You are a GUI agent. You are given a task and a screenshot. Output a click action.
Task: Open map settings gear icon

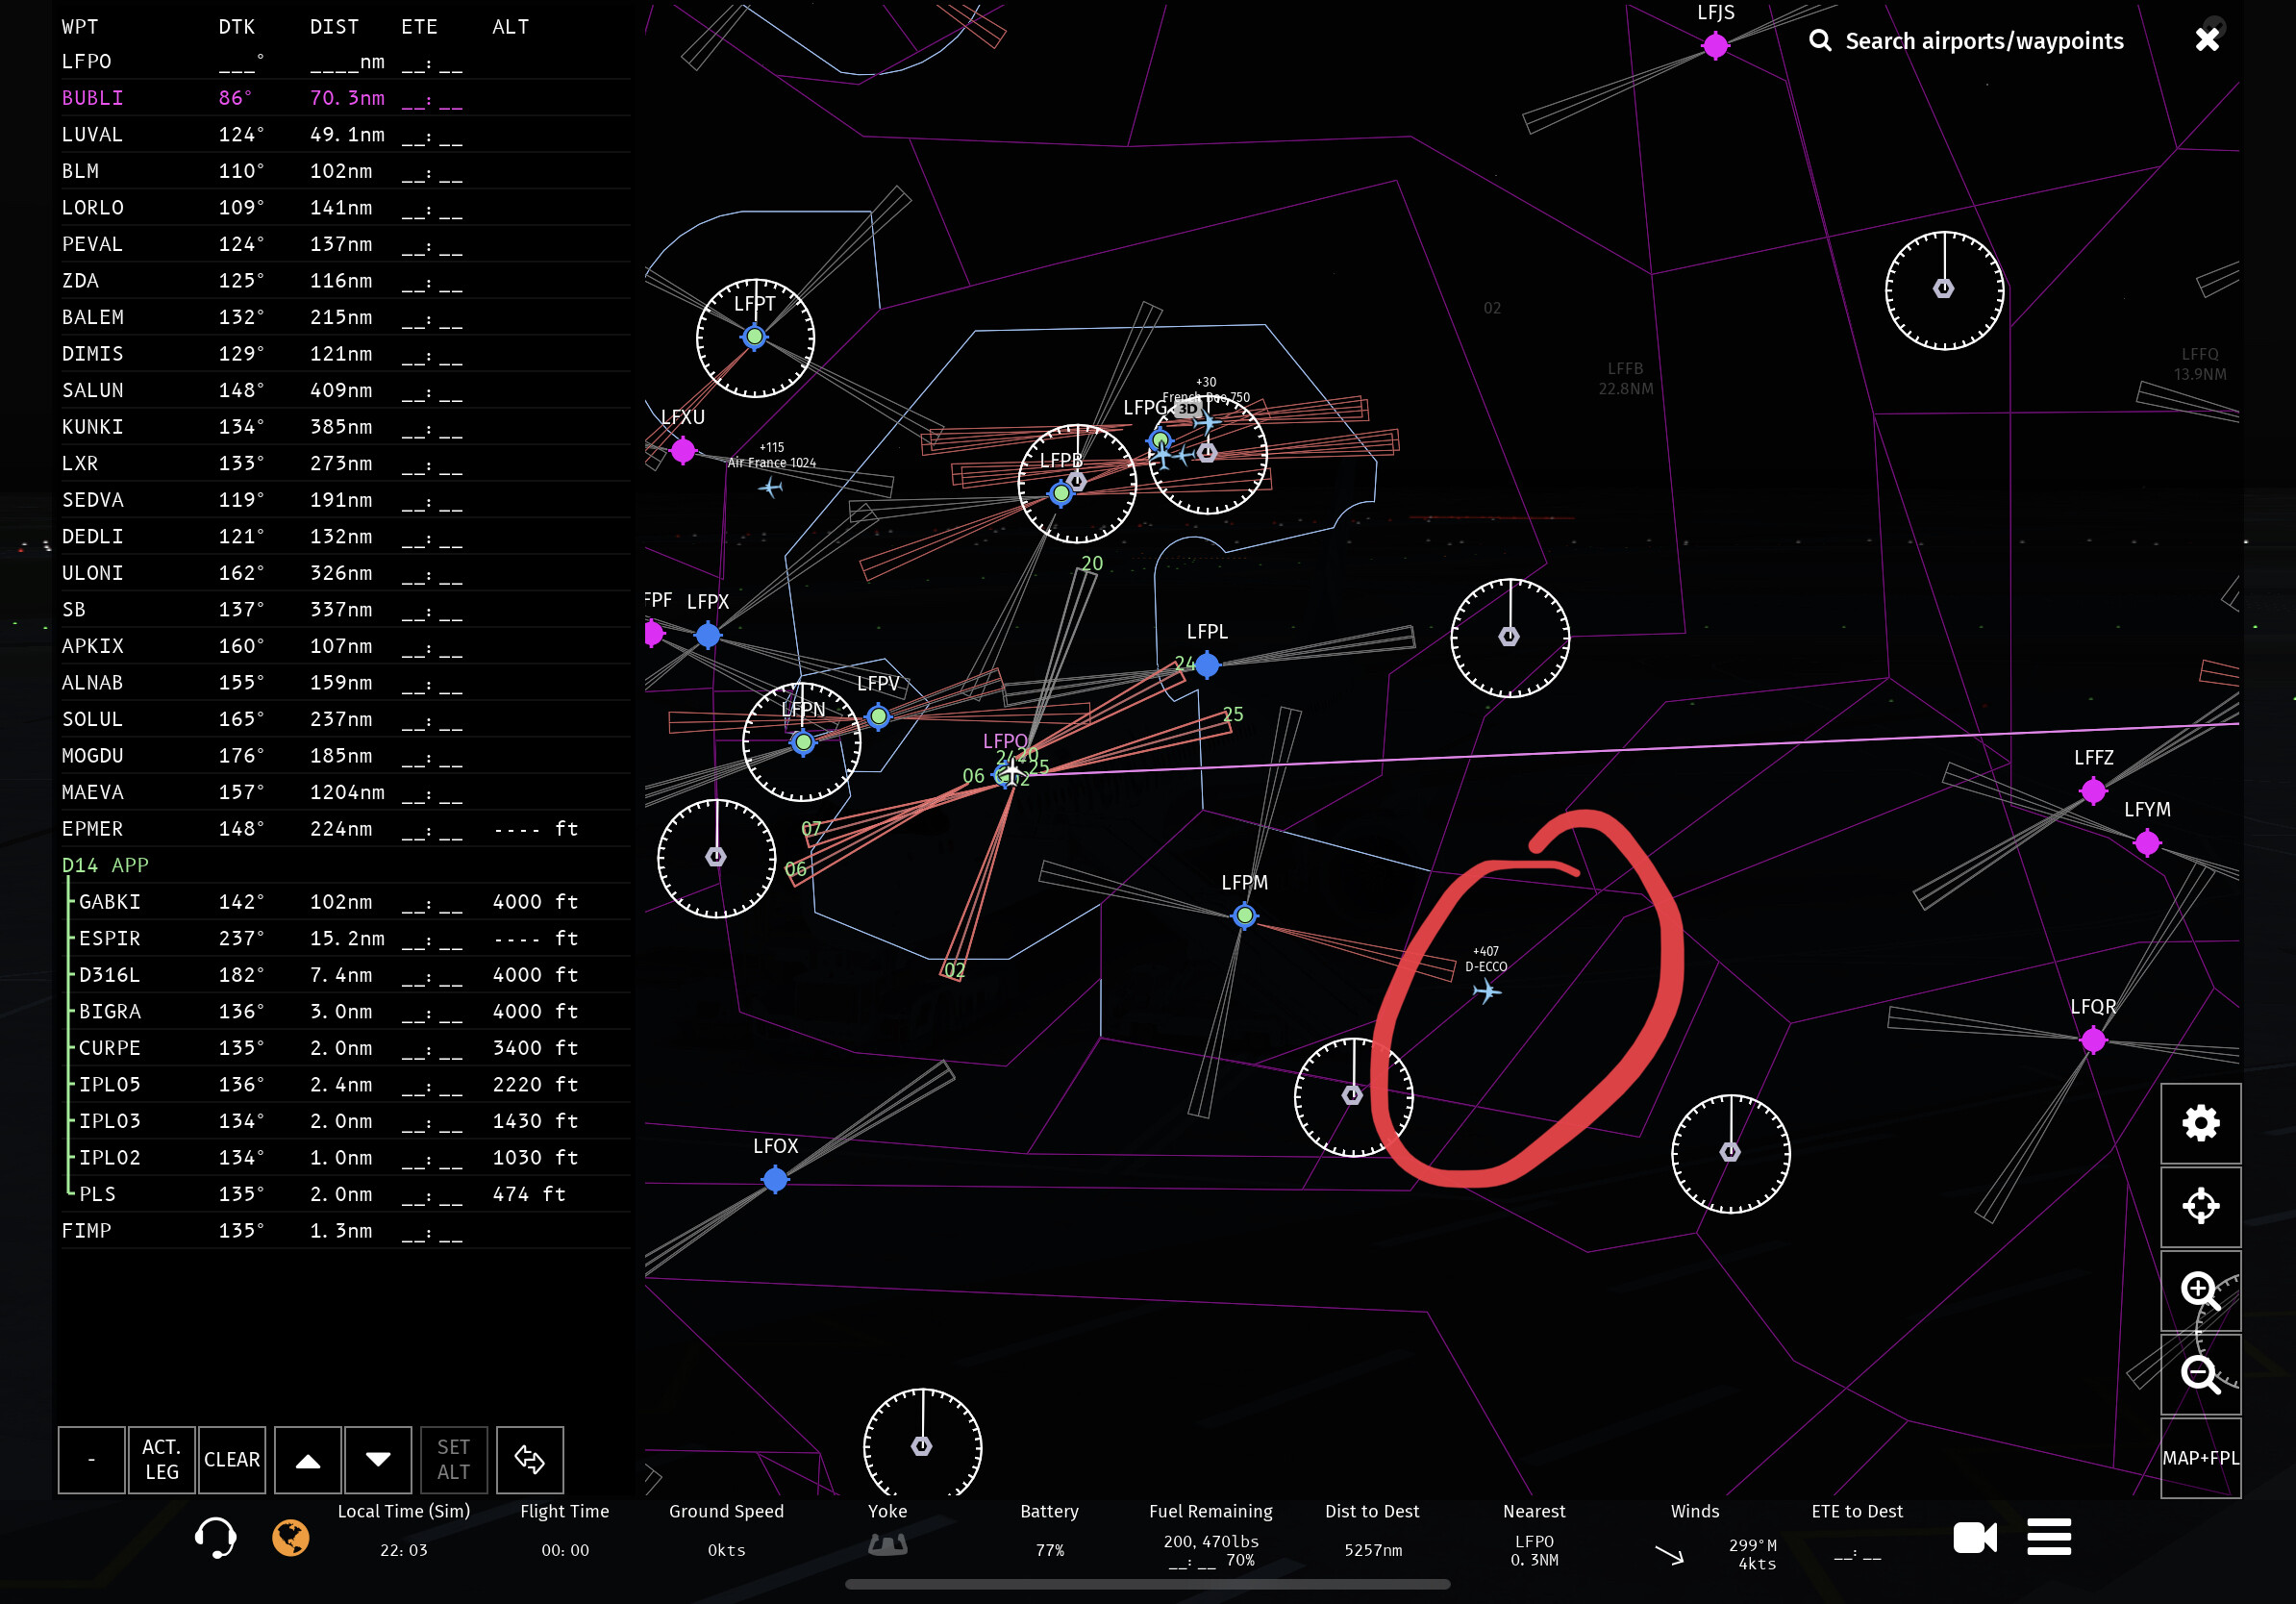click(2200, 1124)
